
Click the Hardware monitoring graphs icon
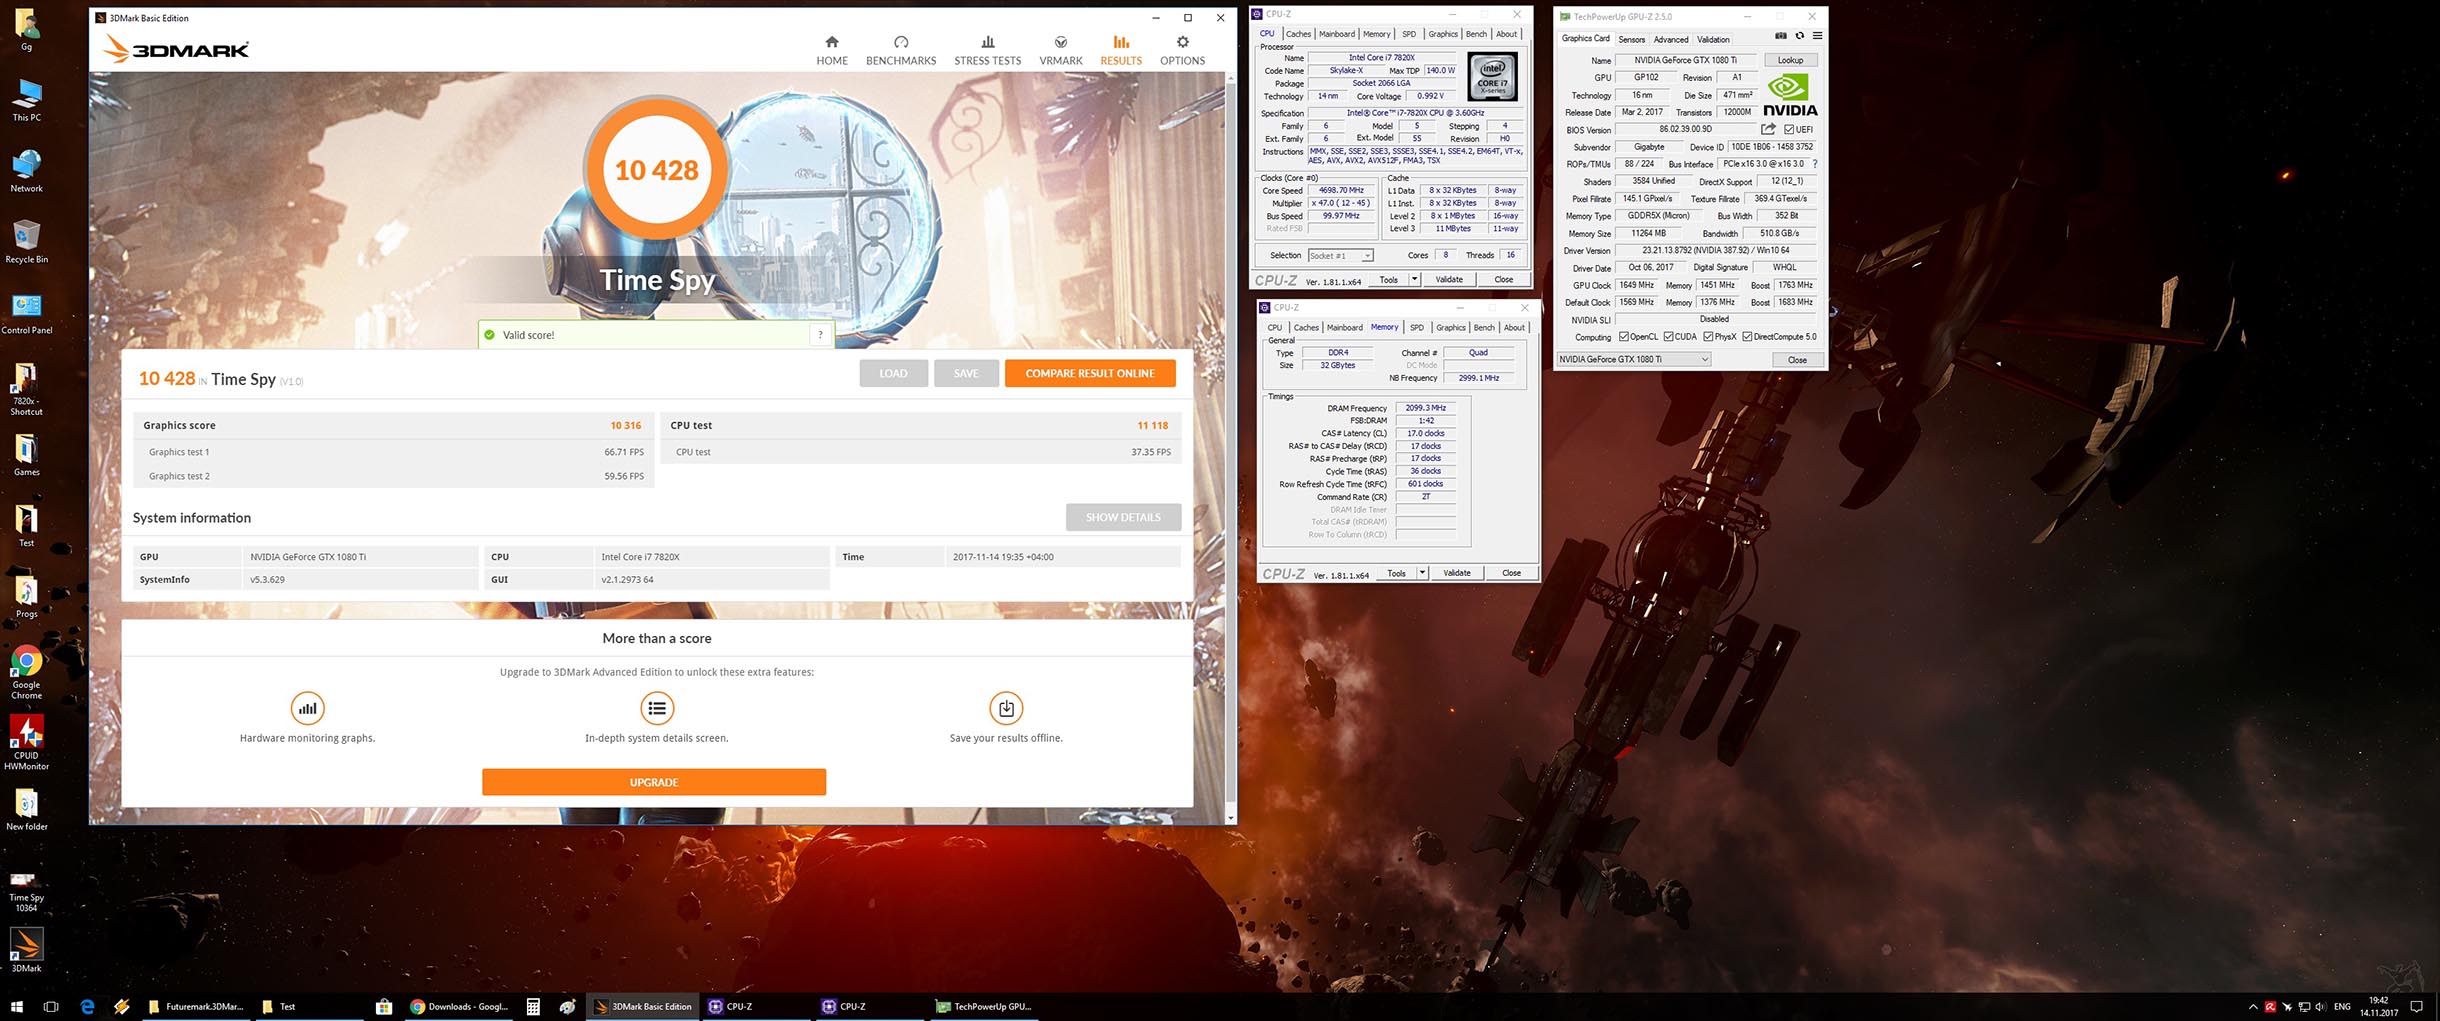point(307,708)
